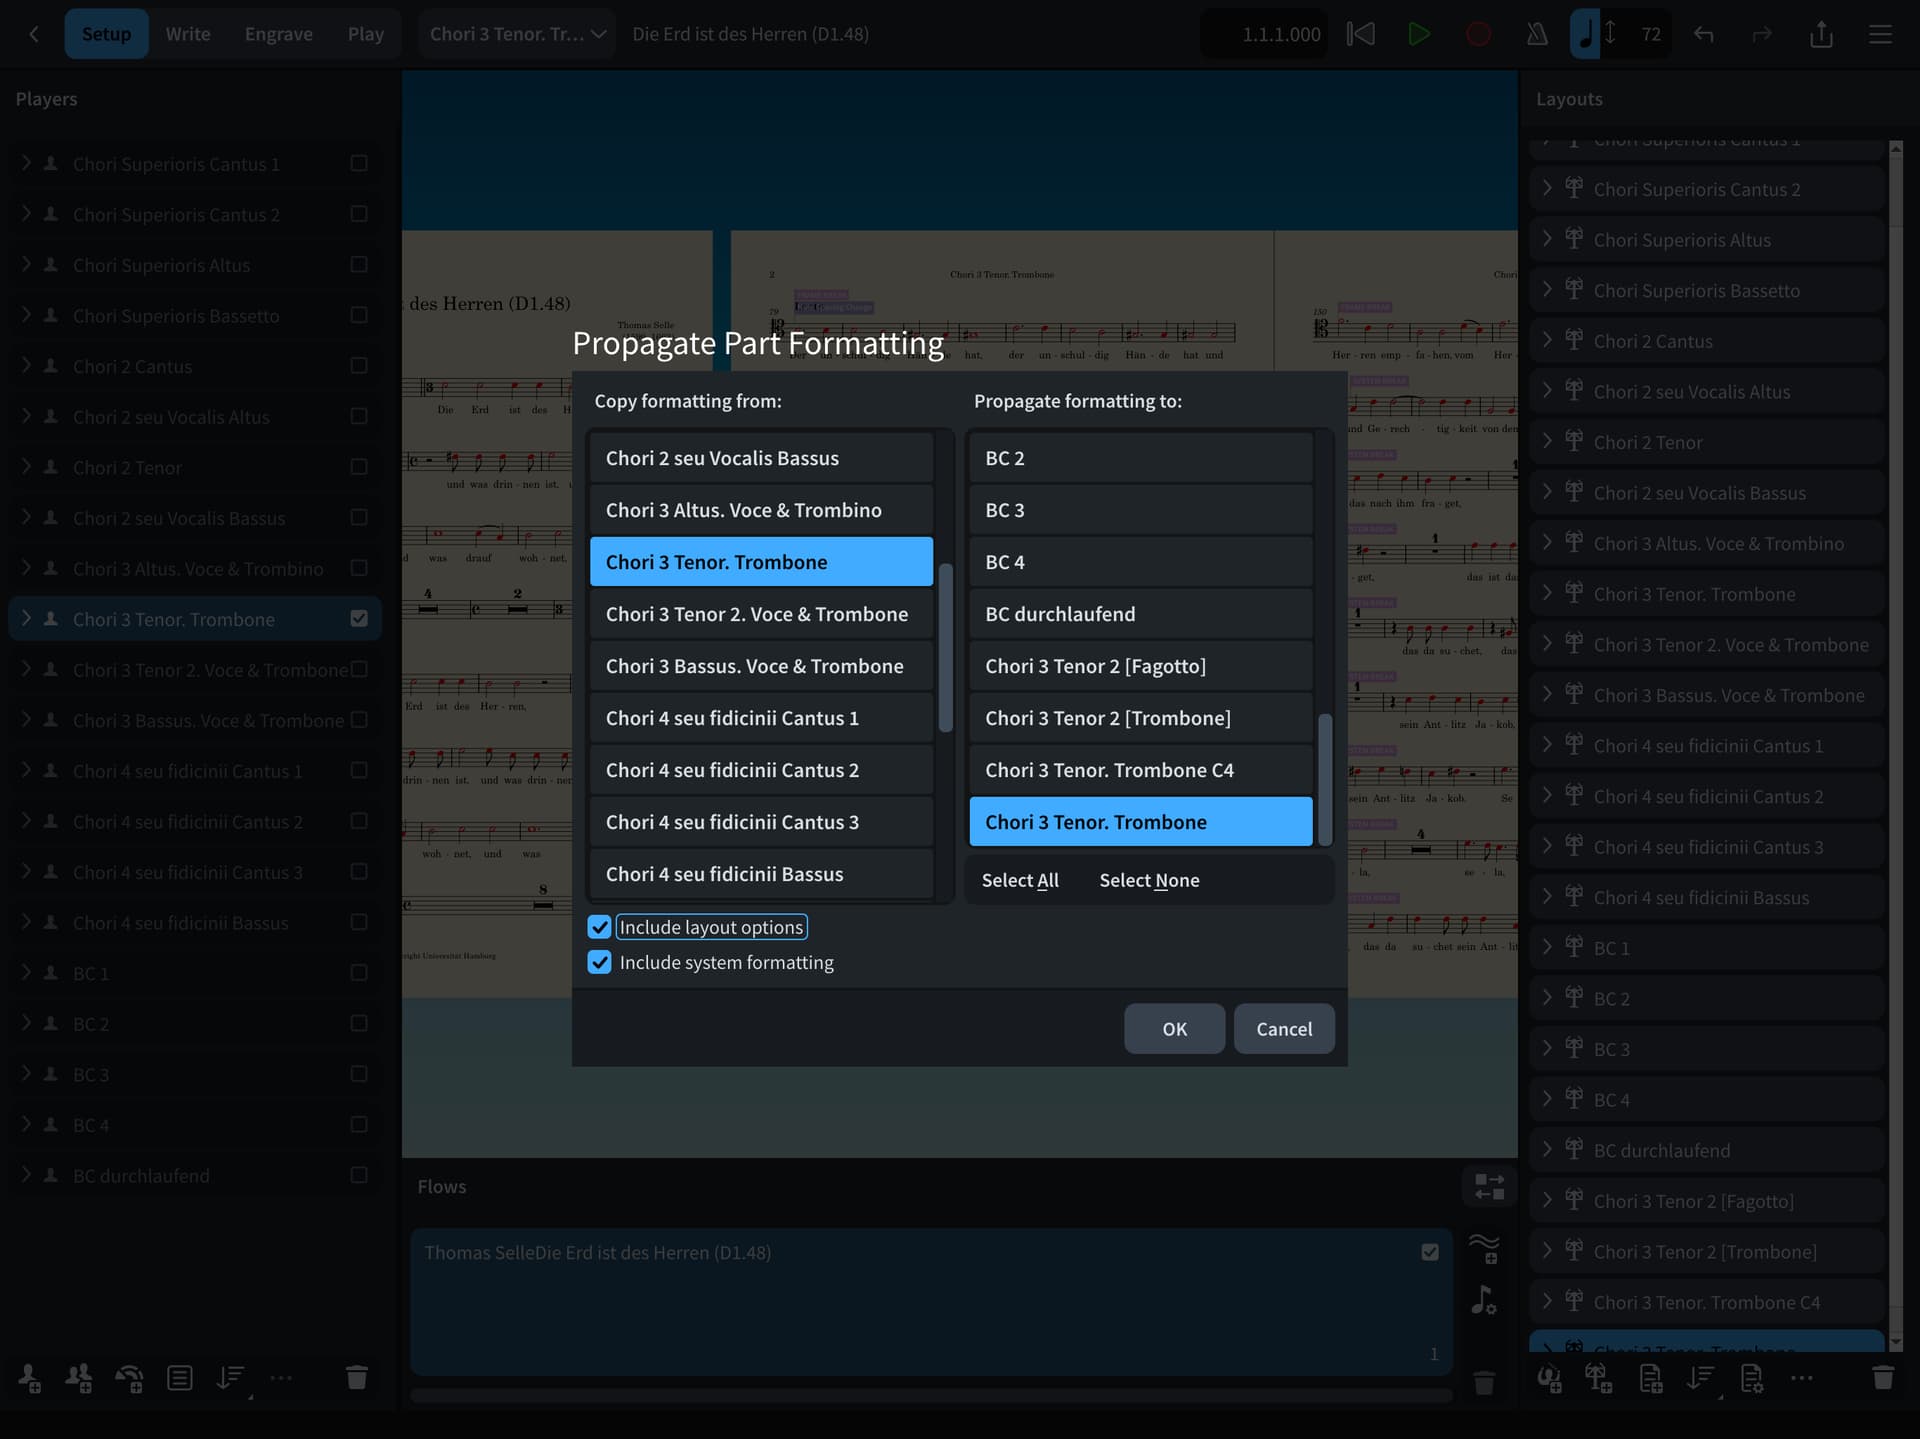Switch to the Write mode tab
This screenshot has height=1439, width=1920.
[x=187, y=34]
